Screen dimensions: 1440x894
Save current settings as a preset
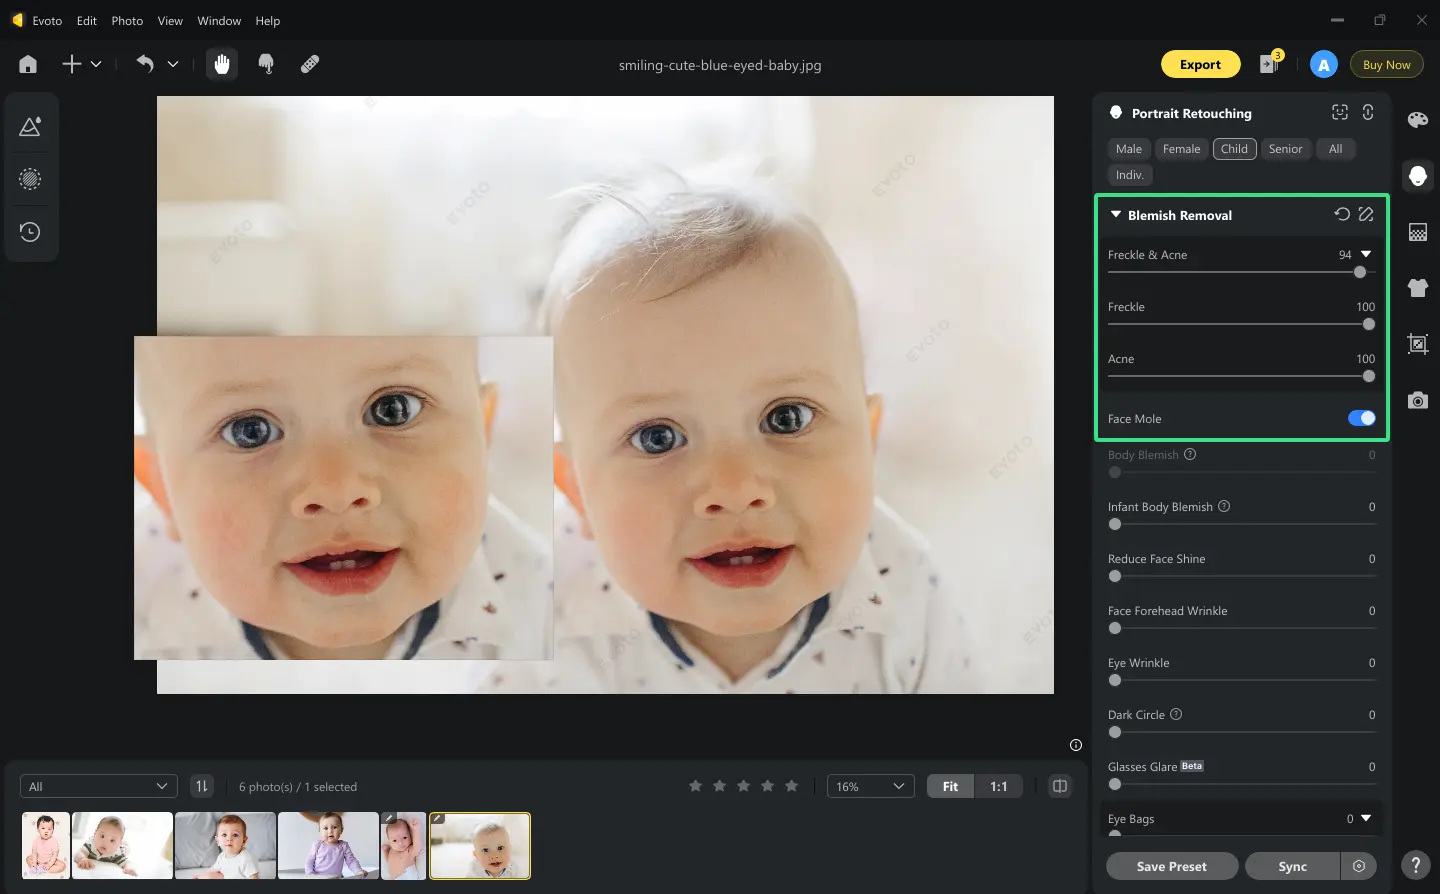click(1171, 866)
